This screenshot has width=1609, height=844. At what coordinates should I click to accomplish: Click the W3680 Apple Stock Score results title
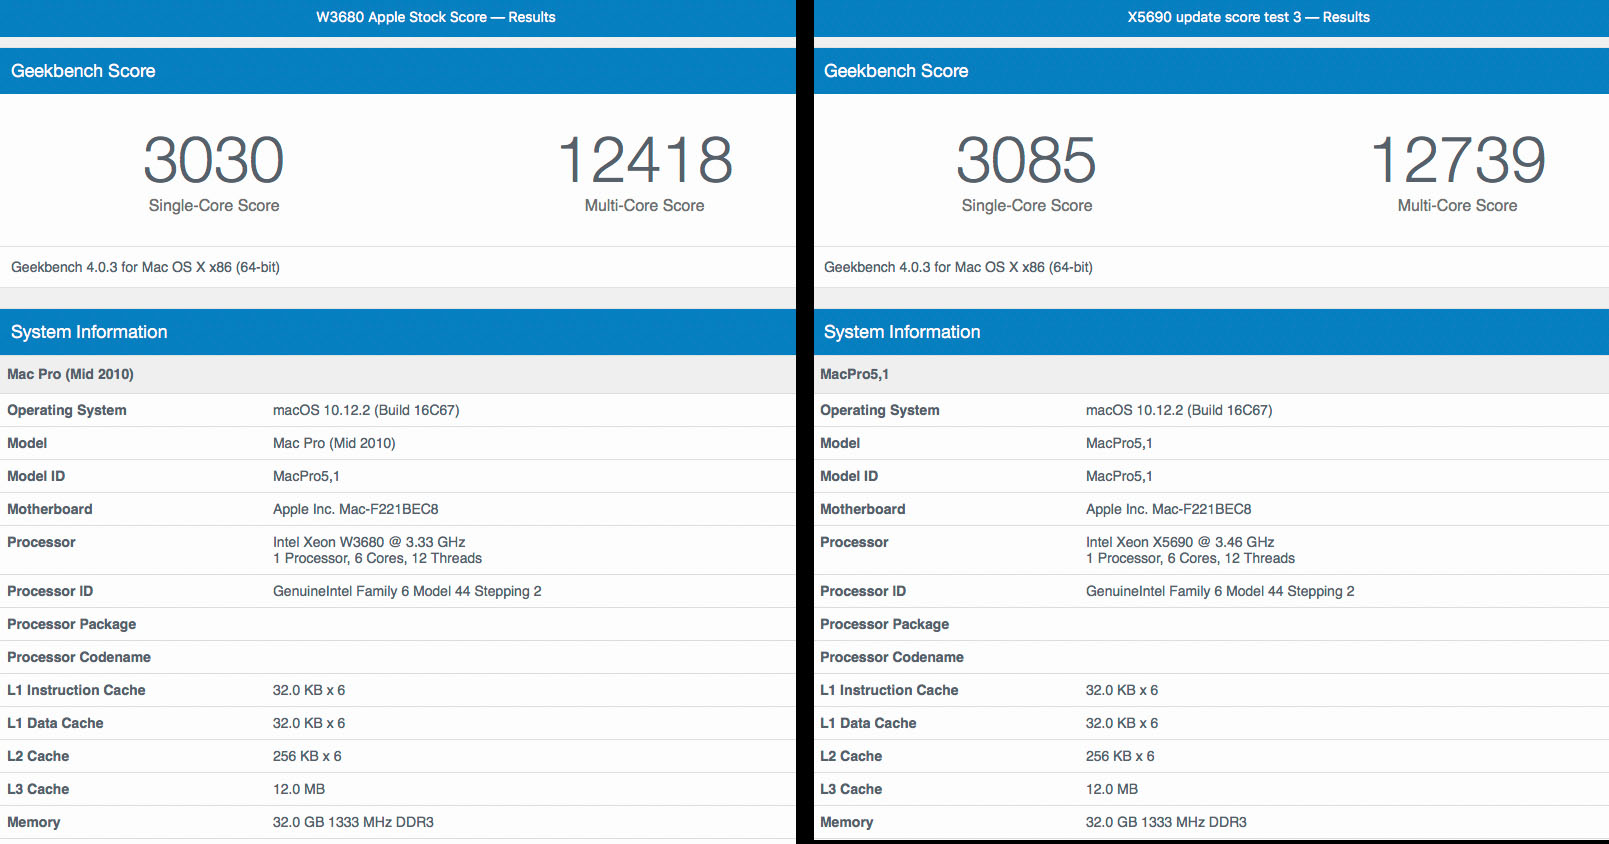tap(435, 17)
